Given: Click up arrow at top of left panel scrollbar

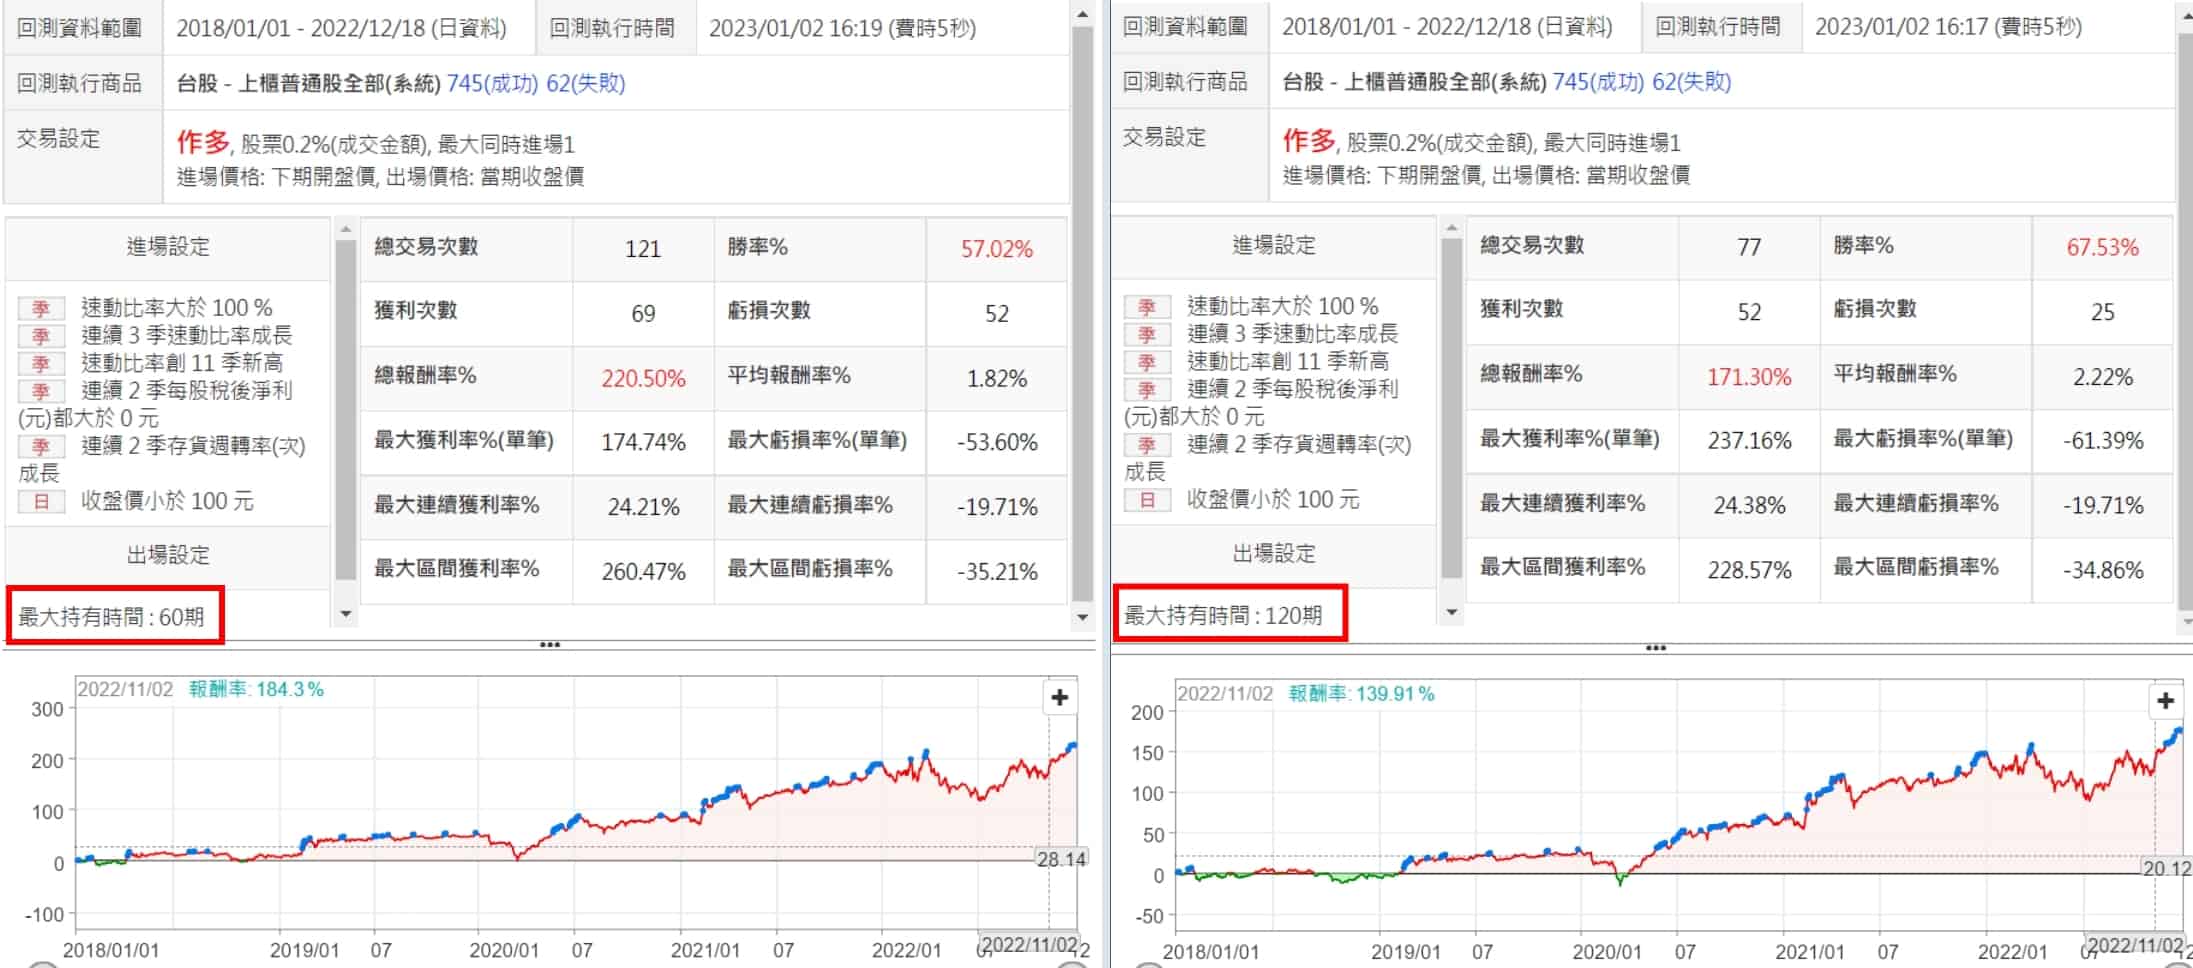Looking at the screenshot, I should click(1082, 14).
